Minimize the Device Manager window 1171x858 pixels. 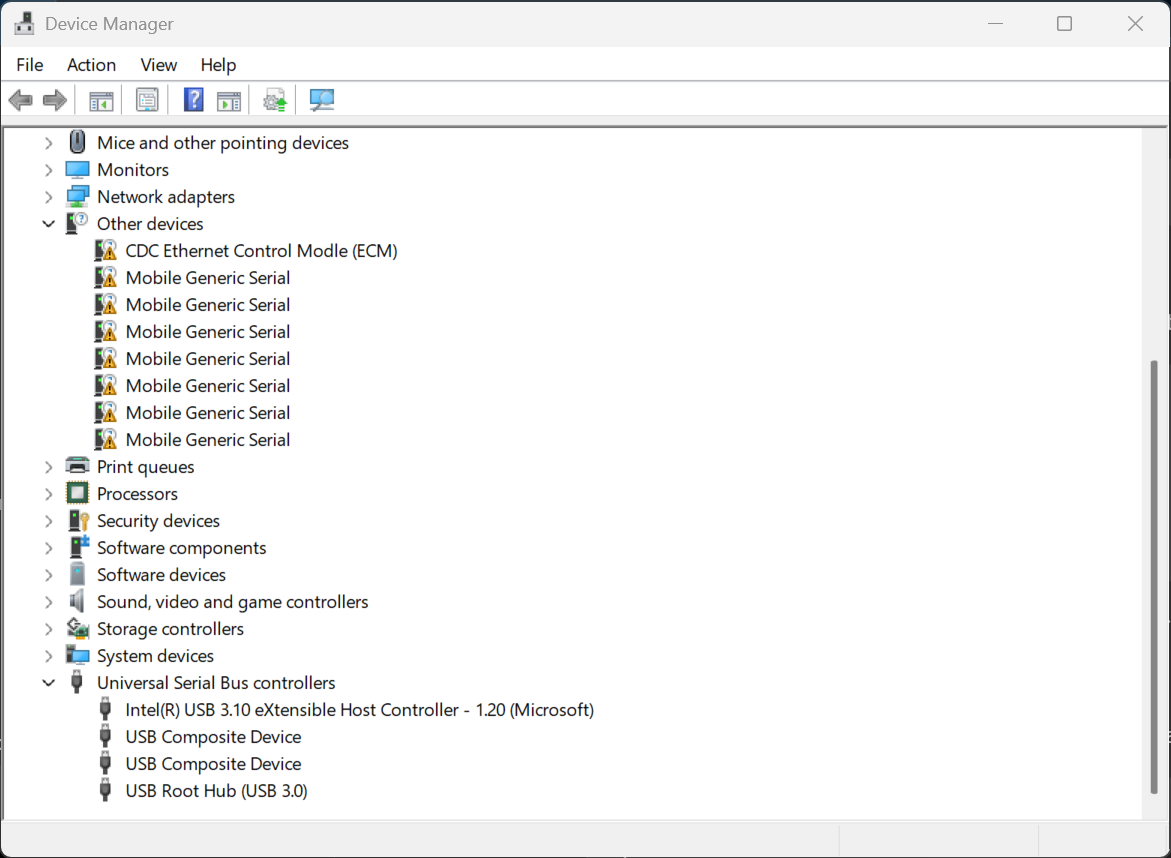[x=995, y=24]
